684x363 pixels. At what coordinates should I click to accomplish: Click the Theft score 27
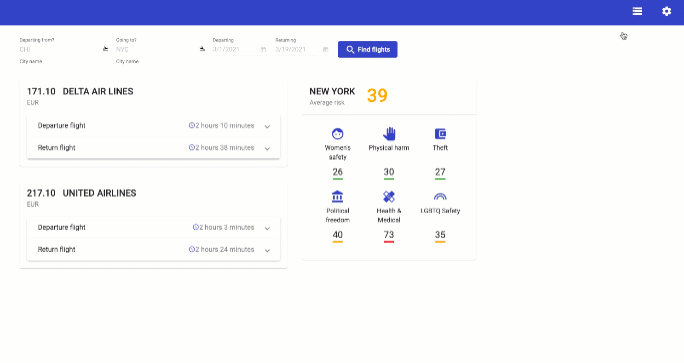440,172
